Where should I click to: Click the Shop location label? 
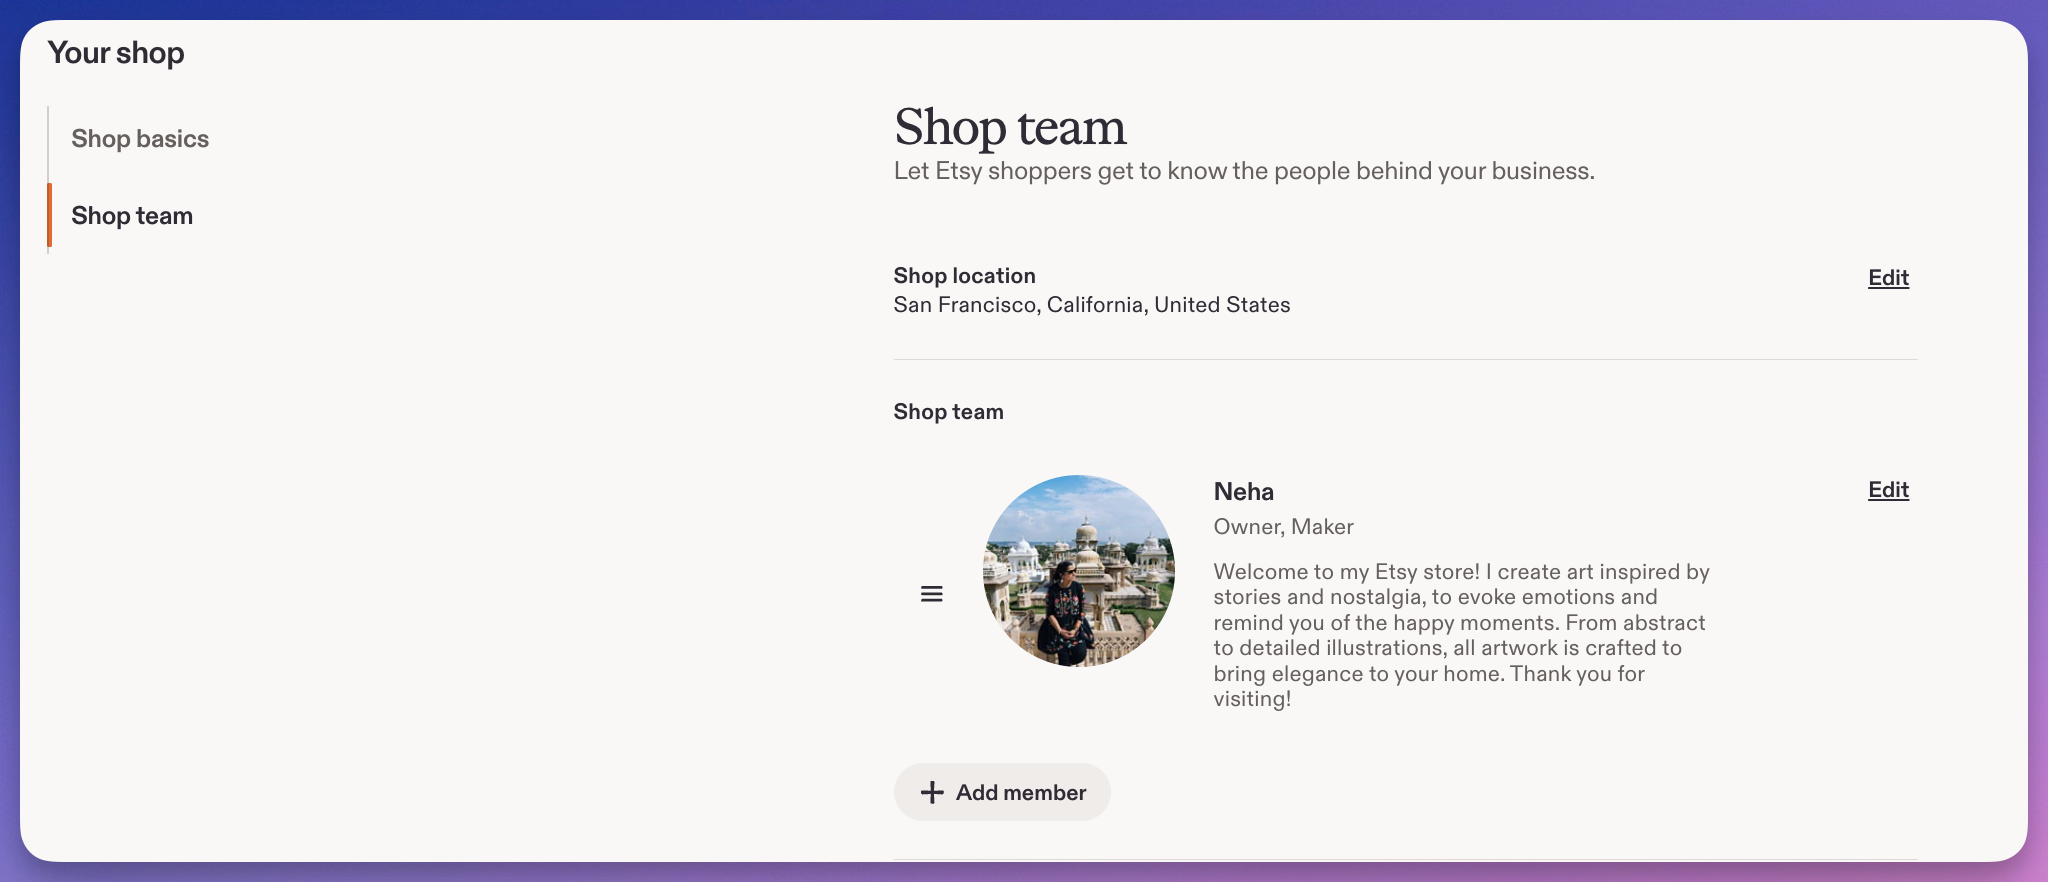[x=964, y=276]
